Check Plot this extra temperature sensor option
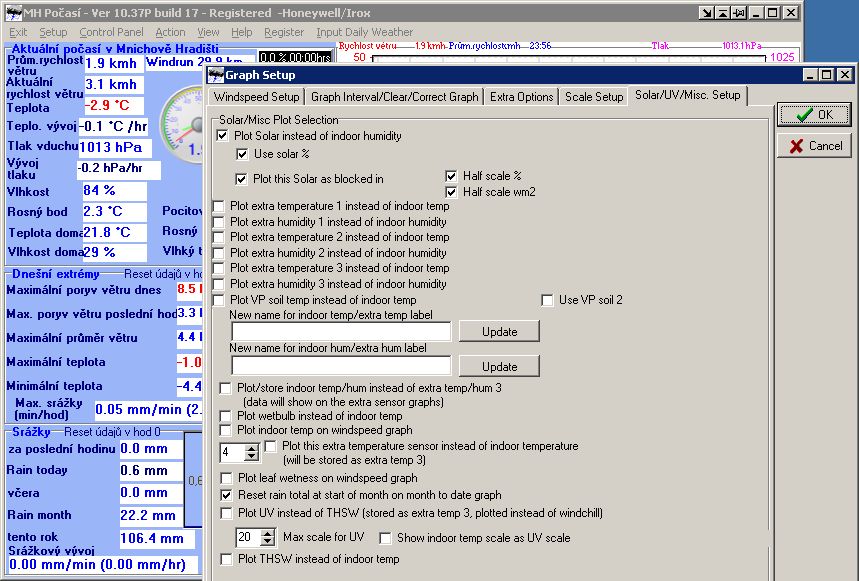Screen dimensions: 859x581 (270, 446)
